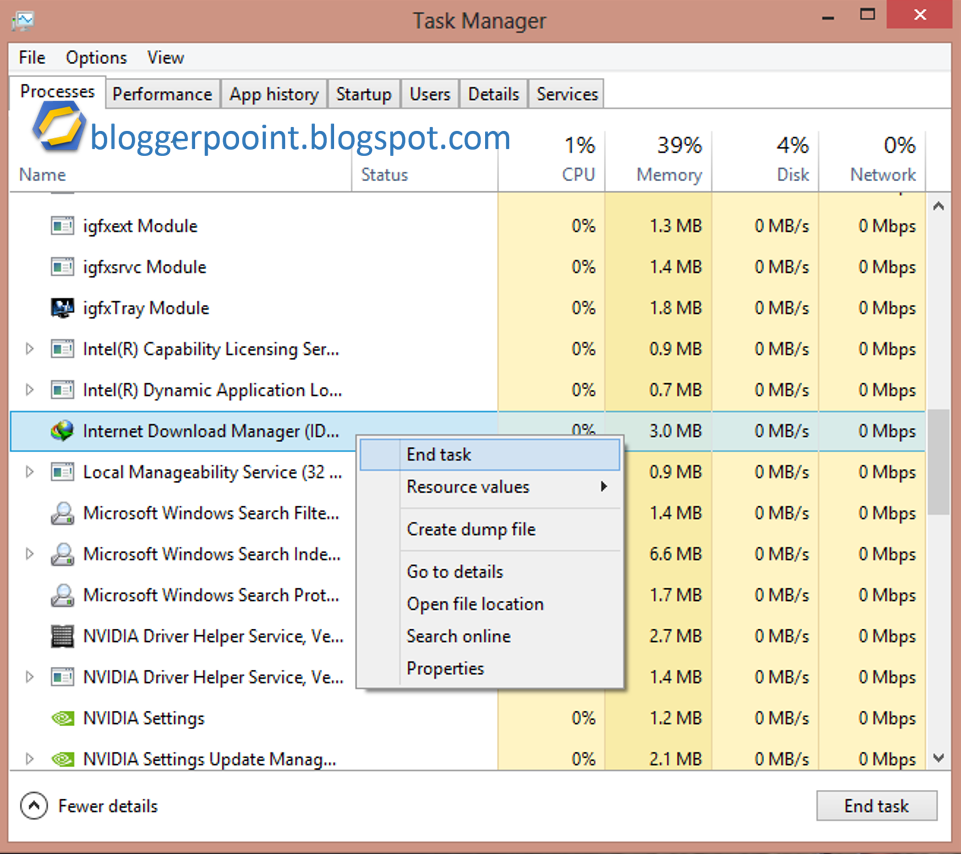Click the End task button at bottom
Viewport: 961px width, 854px height.
pyautogui.click(x=876, y=806)
